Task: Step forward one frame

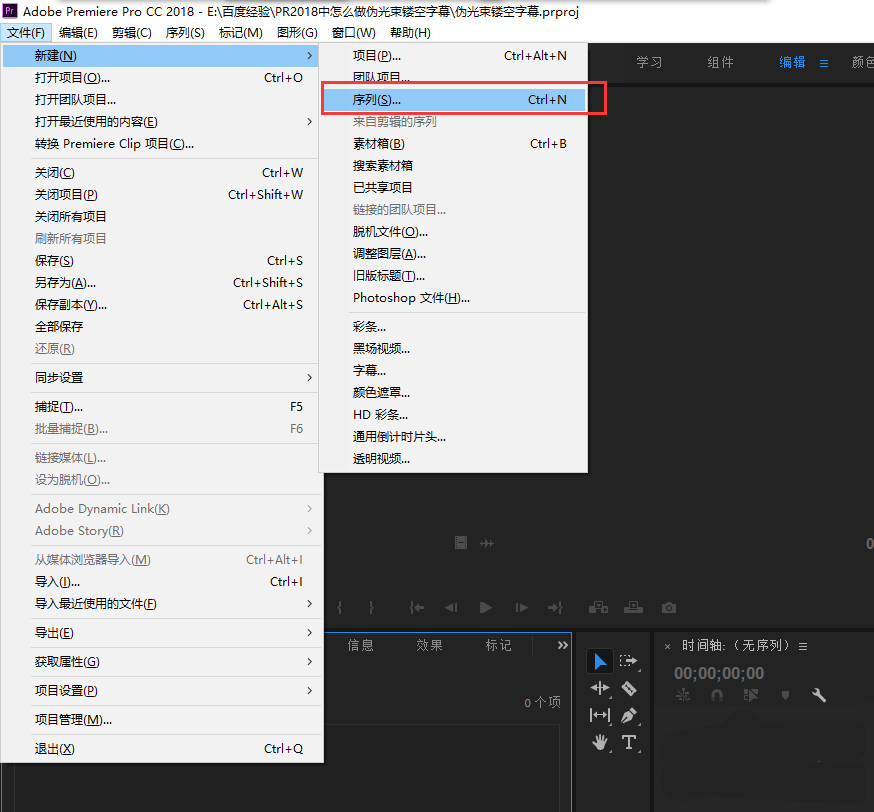Action: (521, 607)
